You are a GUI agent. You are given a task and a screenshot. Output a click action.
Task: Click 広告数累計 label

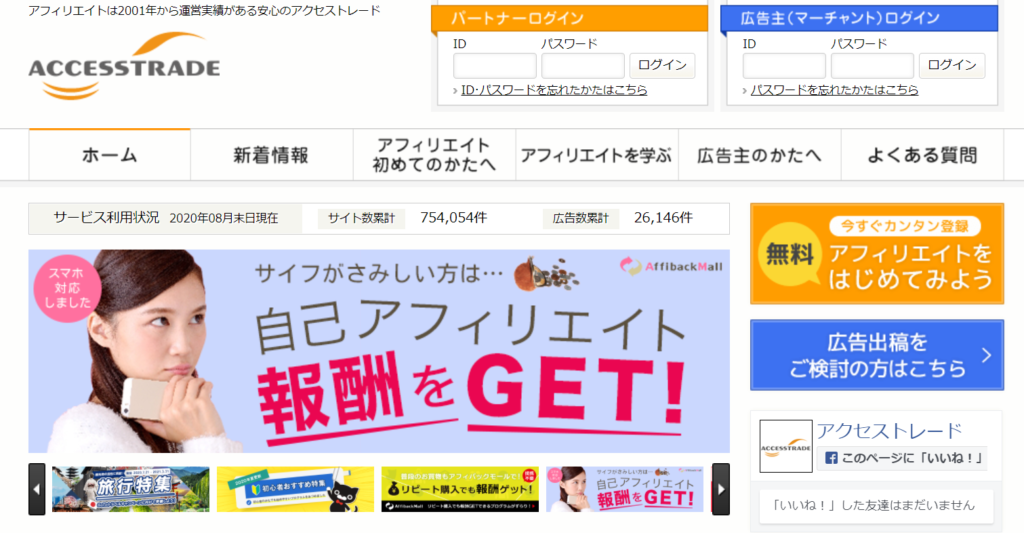click(581, 218)
